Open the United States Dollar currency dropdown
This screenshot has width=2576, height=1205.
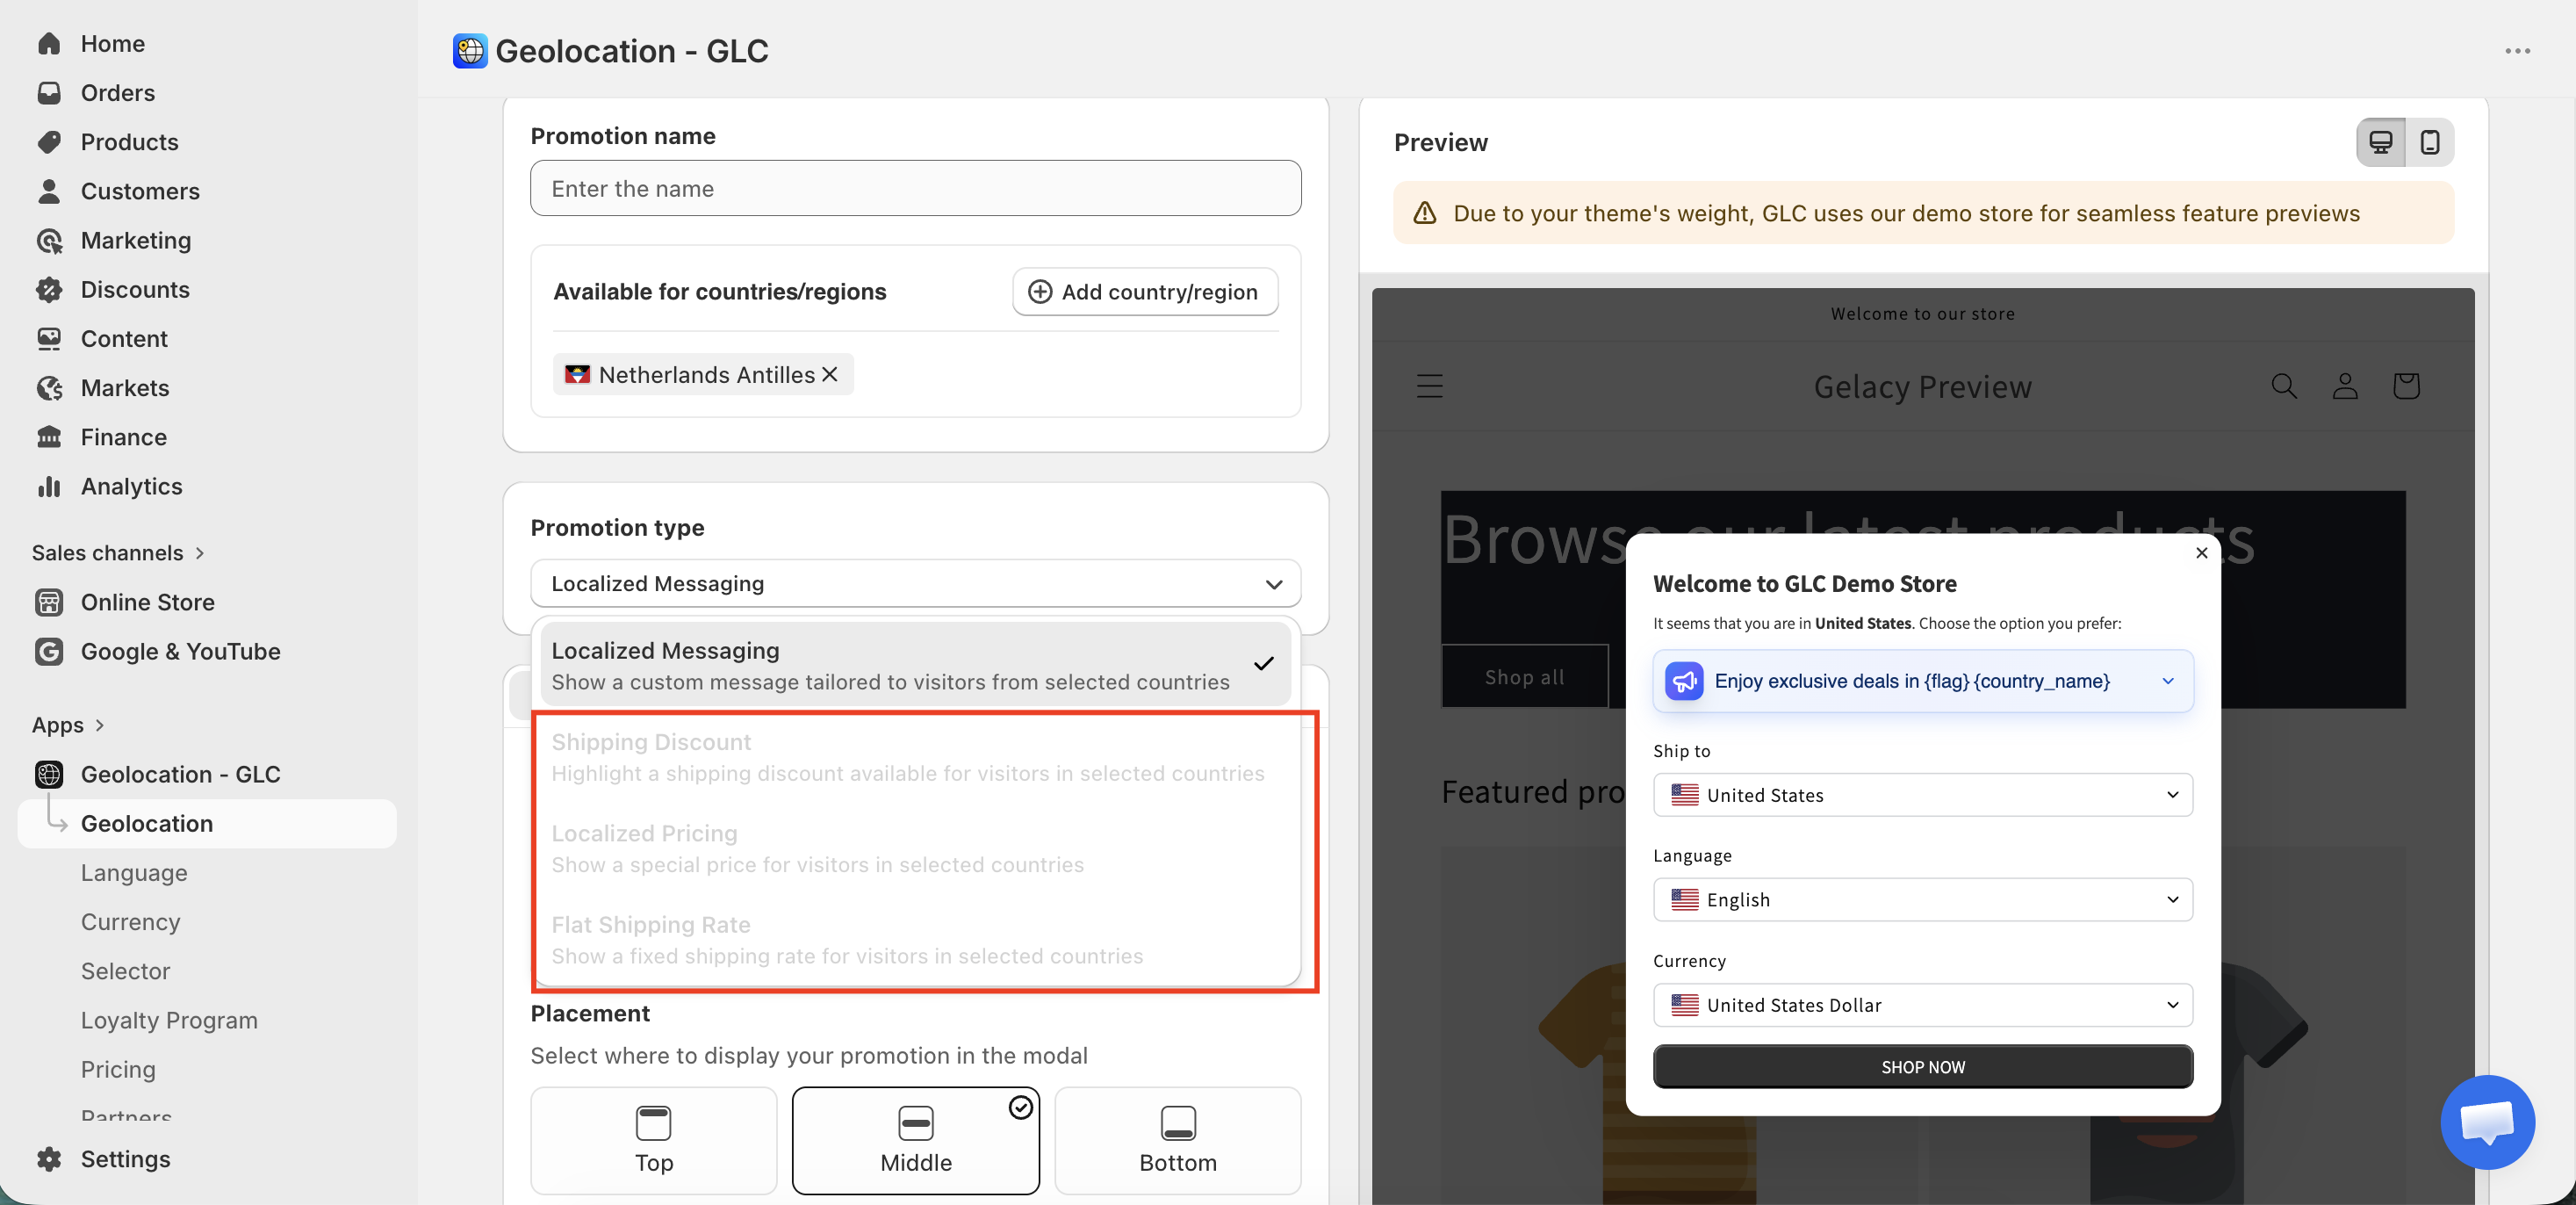coord(1922,1005)
